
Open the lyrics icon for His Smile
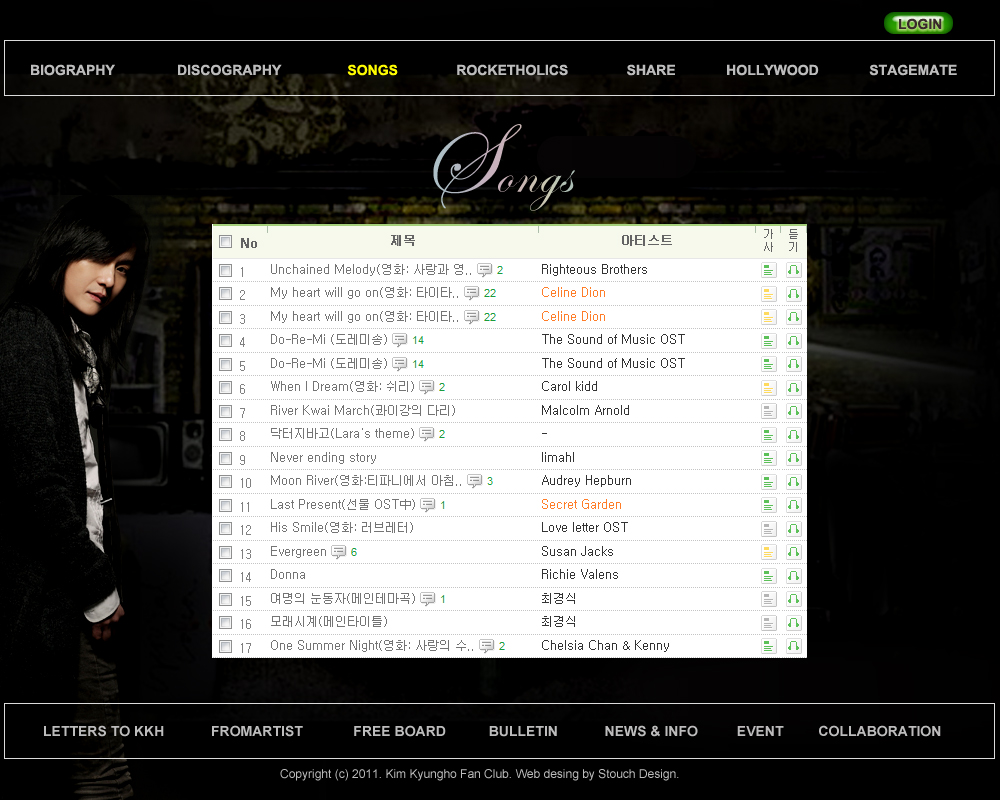pos(768,529)
